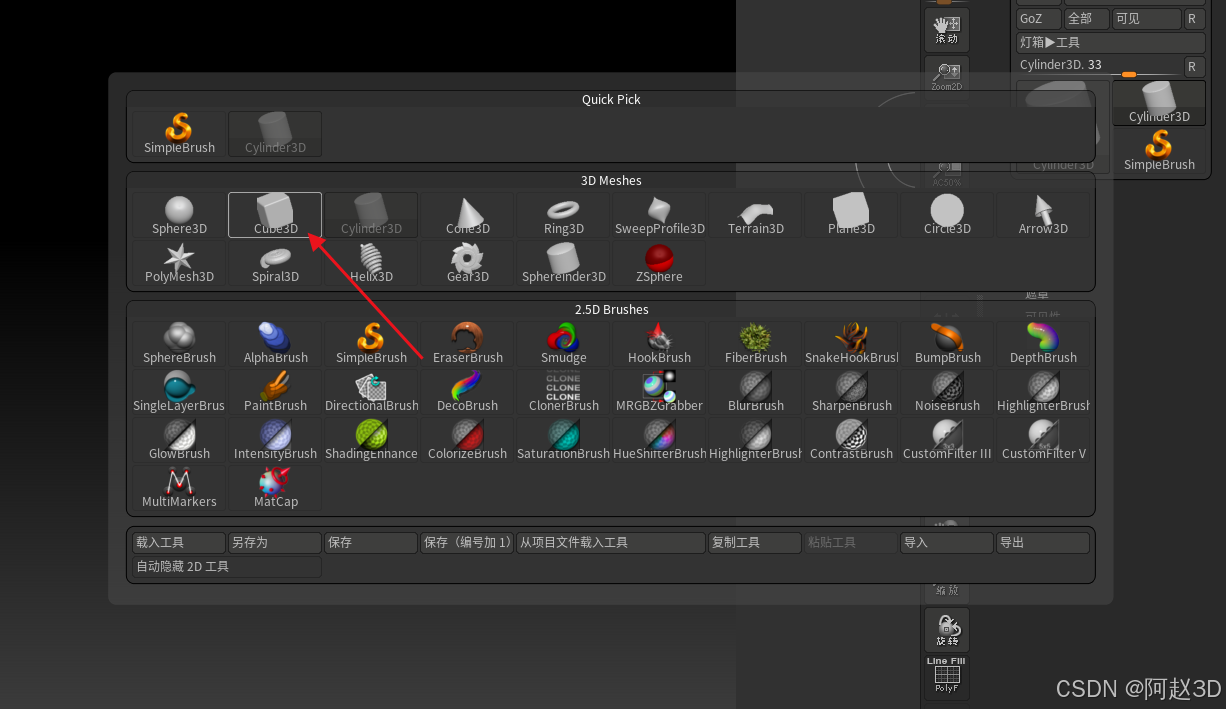1226x709 pixels.
Task: Choose the SphereBrush 2.5D brush
Action: 179,344
